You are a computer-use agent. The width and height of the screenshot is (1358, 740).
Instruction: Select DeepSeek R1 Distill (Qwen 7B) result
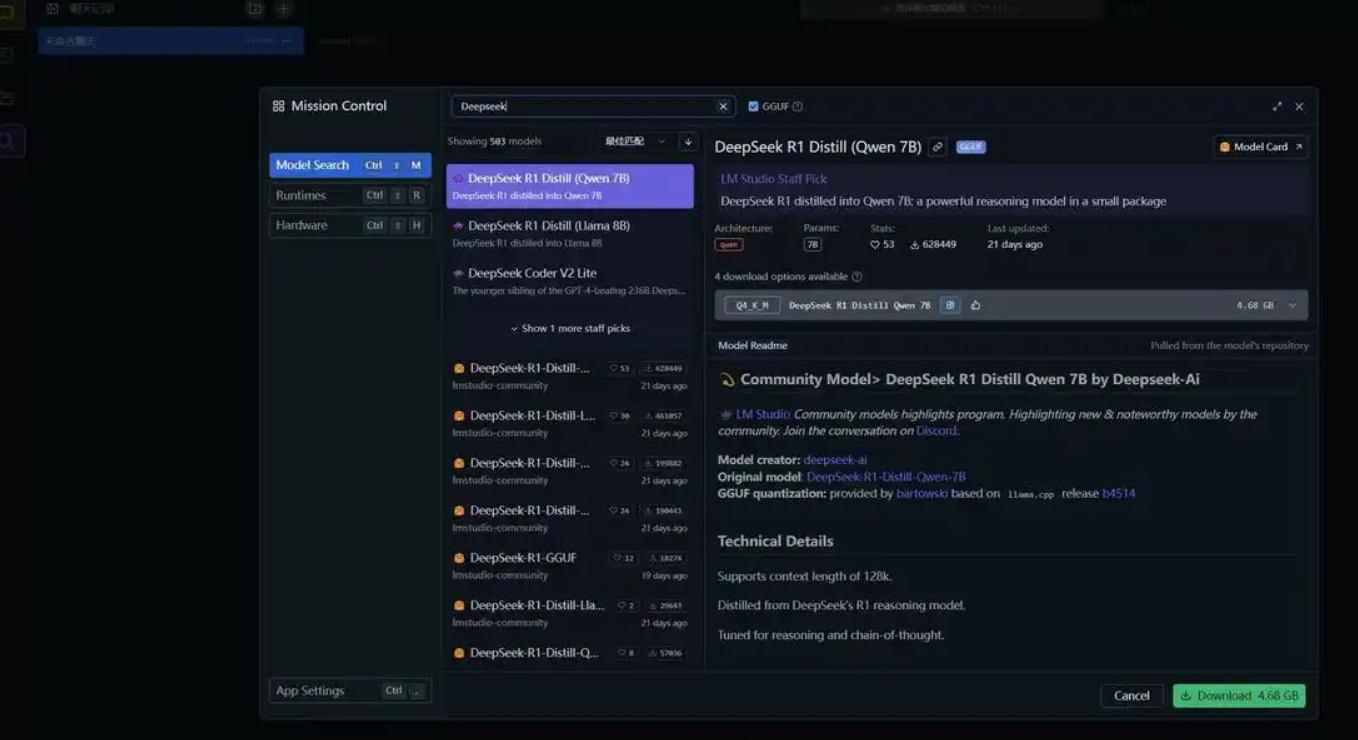570,186
